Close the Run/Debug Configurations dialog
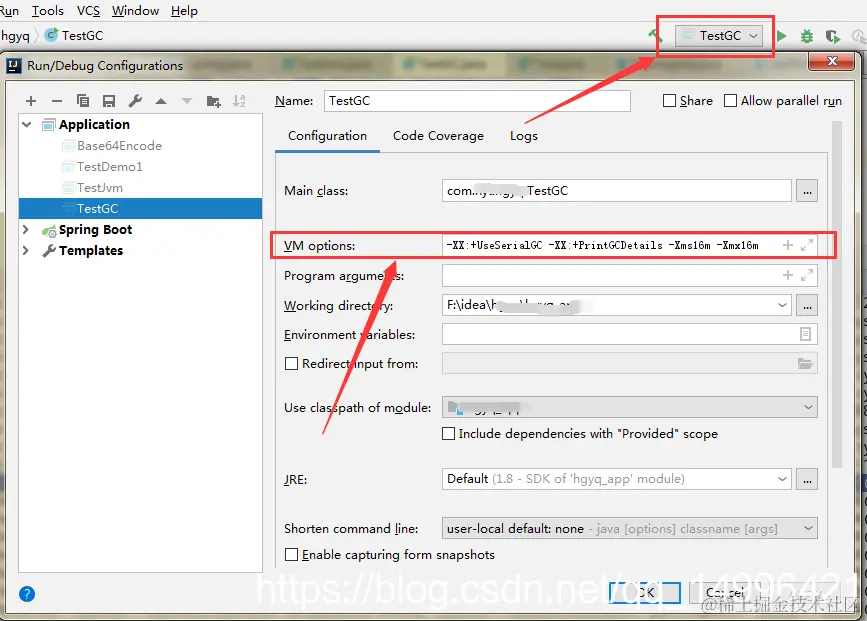The image size is (867, 621). click(832, 61)
